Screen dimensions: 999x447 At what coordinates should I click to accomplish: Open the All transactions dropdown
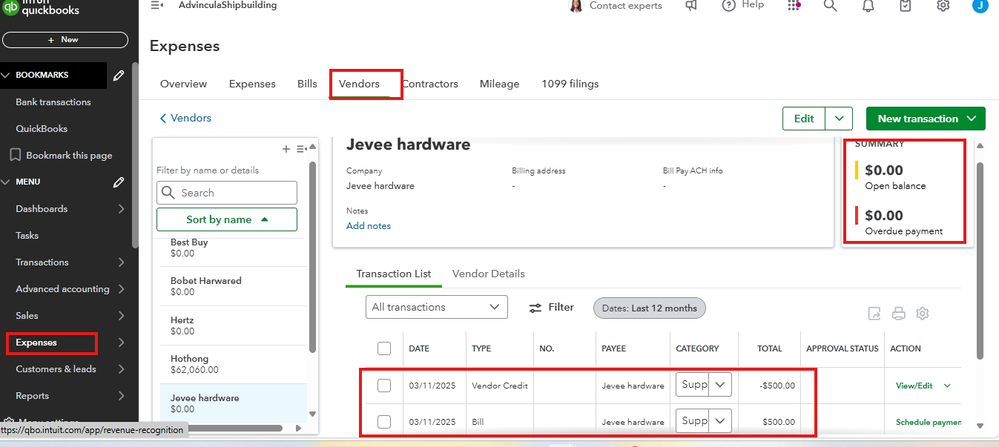pos(436,307)
